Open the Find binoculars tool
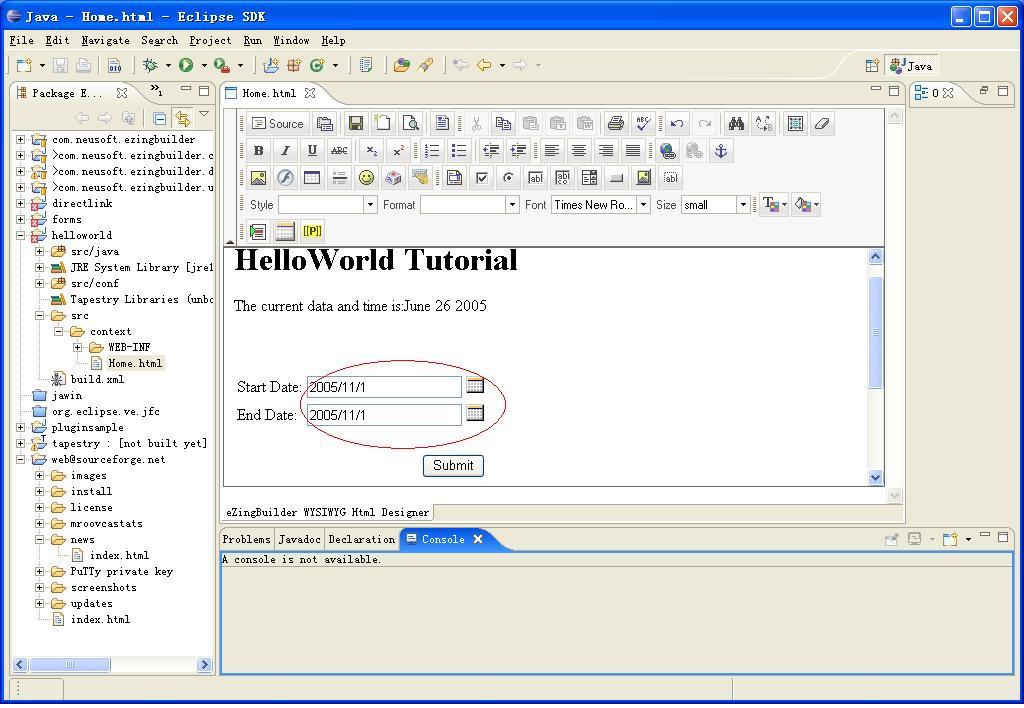 736,124
